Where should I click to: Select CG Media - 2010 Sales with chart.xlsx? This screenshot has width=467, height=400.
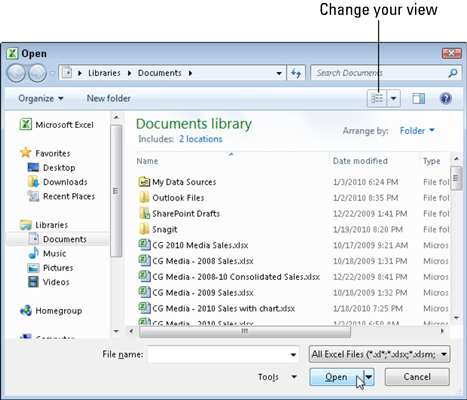coord(217,309)
